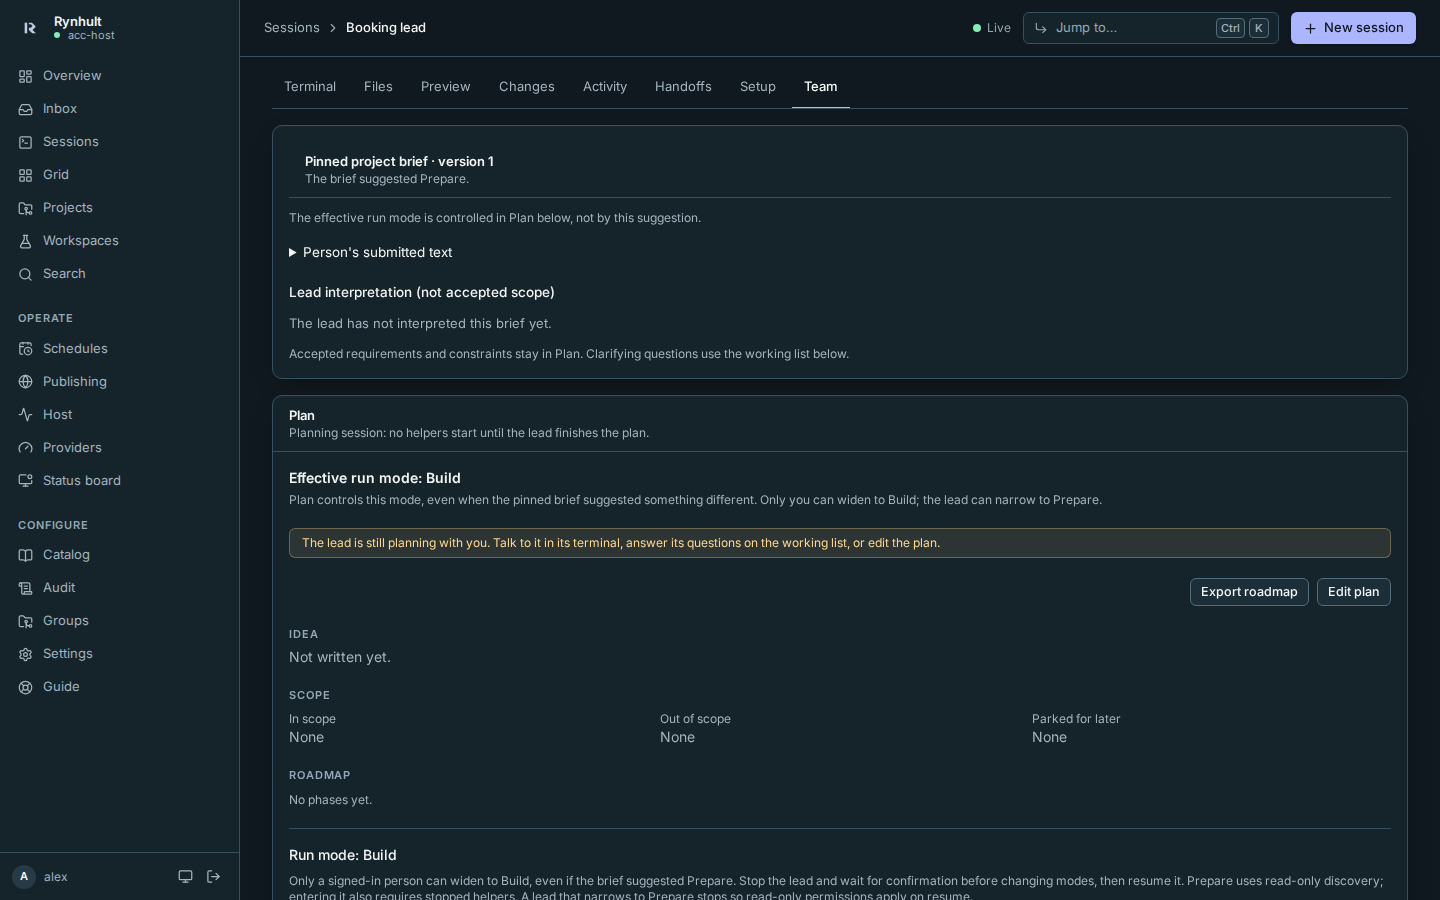
Task: Click the New session button
Action: click(x=1353, y=28)
